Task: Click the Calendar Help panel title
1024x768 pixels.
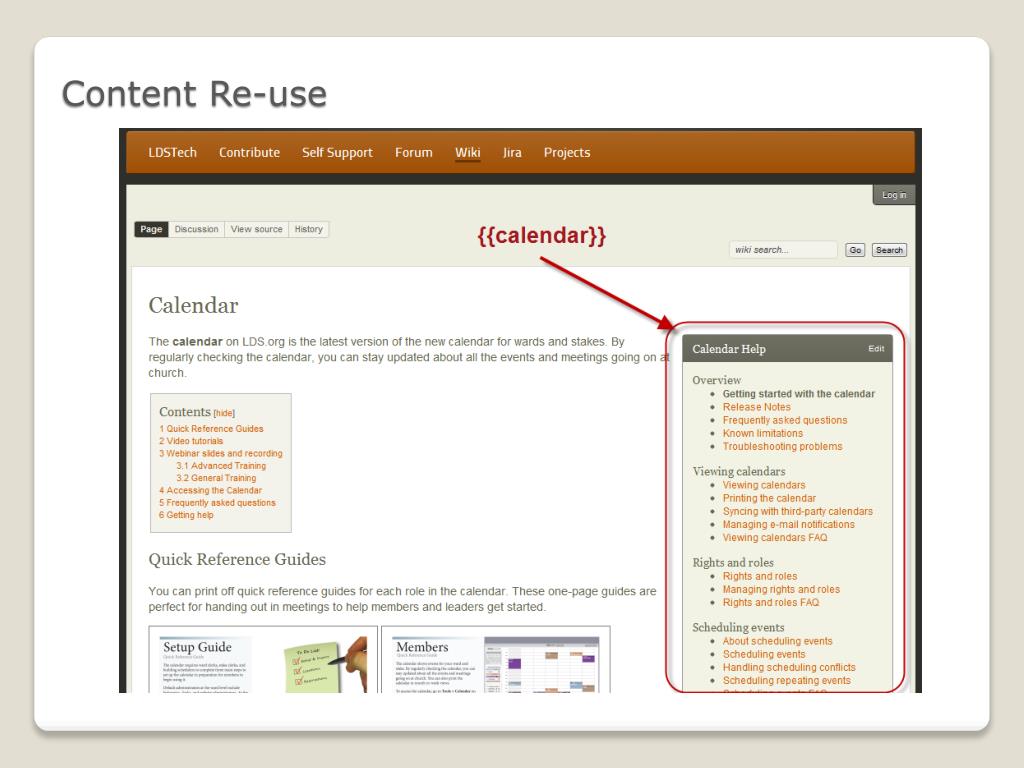Action: click(x=729, y=349)
